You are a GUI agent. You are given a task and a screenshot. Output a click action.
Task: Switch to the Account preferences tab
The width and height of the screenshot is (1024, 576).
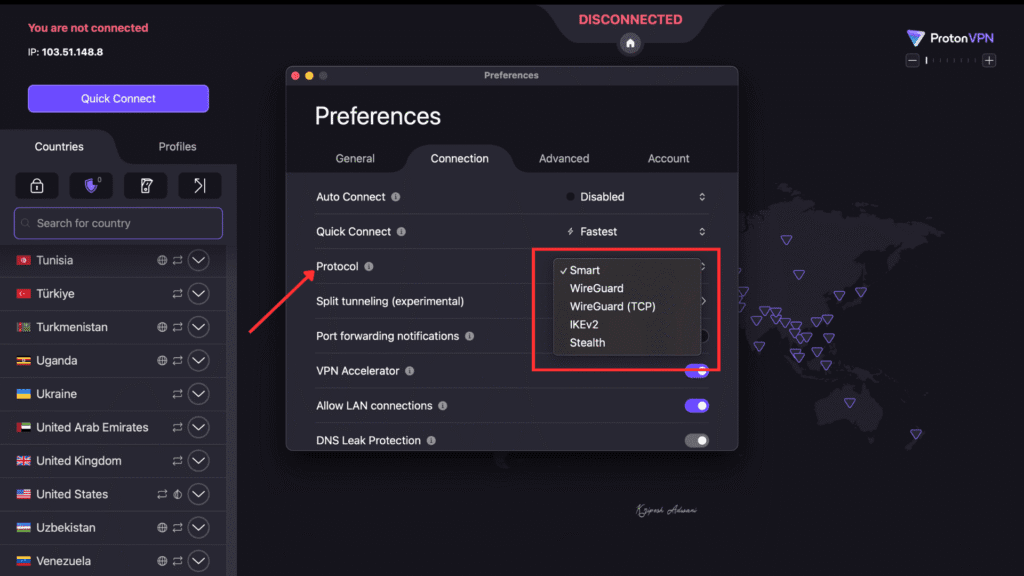[x=667, y=158]
